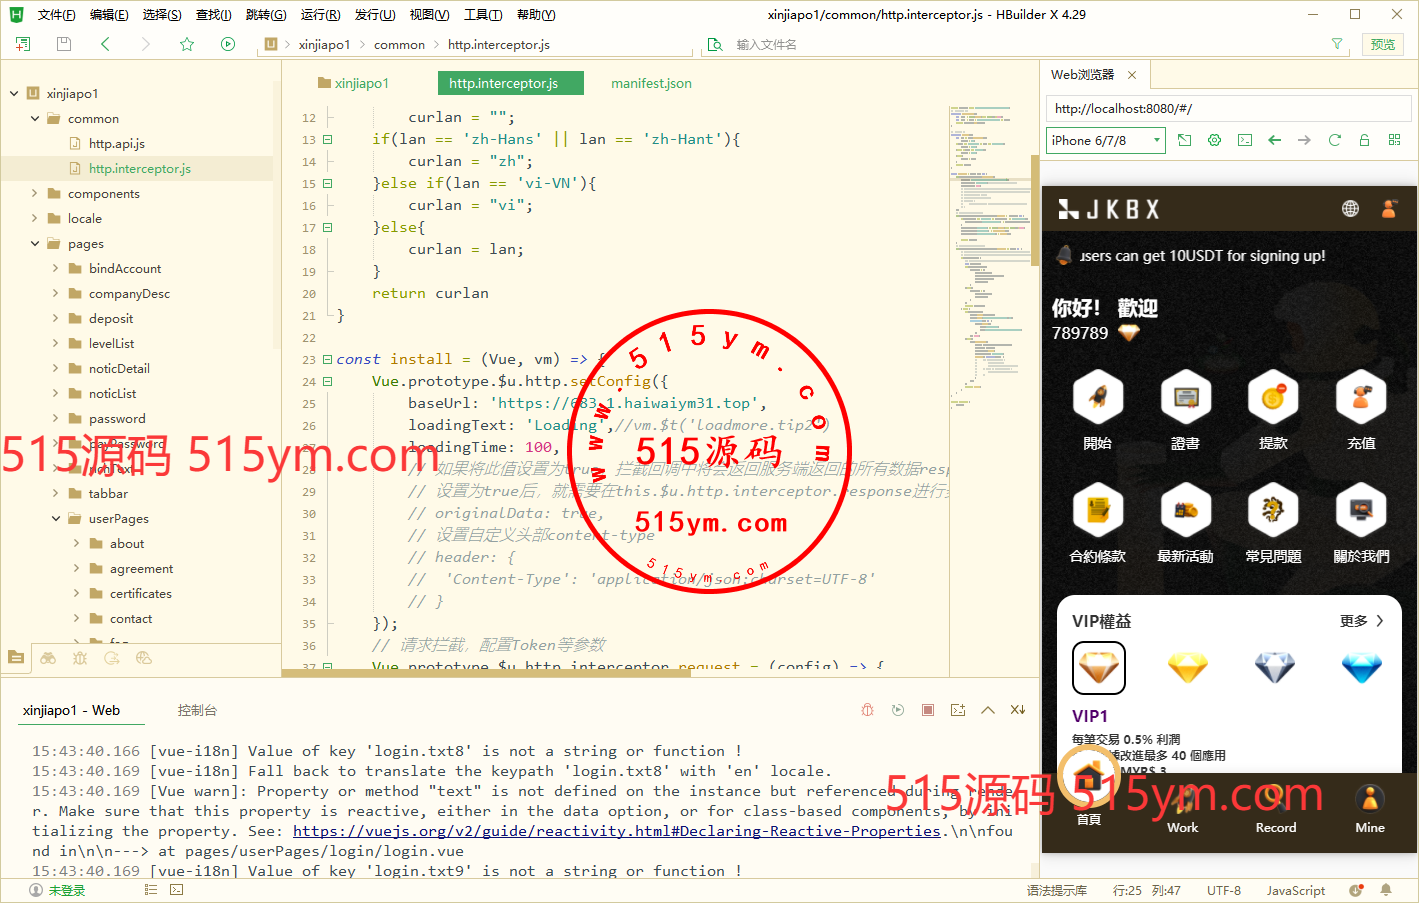The image size is (1419, 903).
Task: Open the 运行(R) menu
Action: (320, 14)
